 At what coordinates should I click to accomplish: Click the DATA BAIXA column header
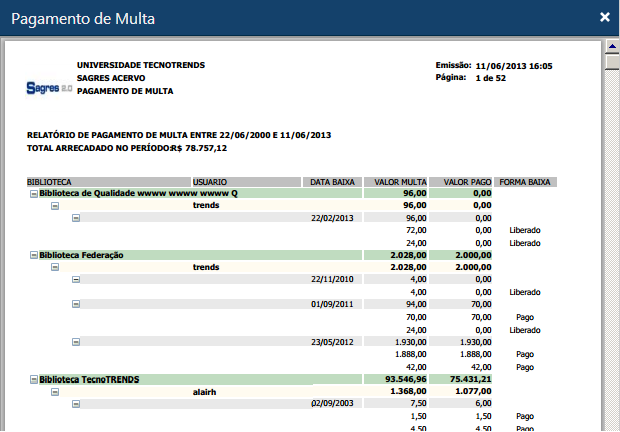pyautogui.click(x=331, y=182)
